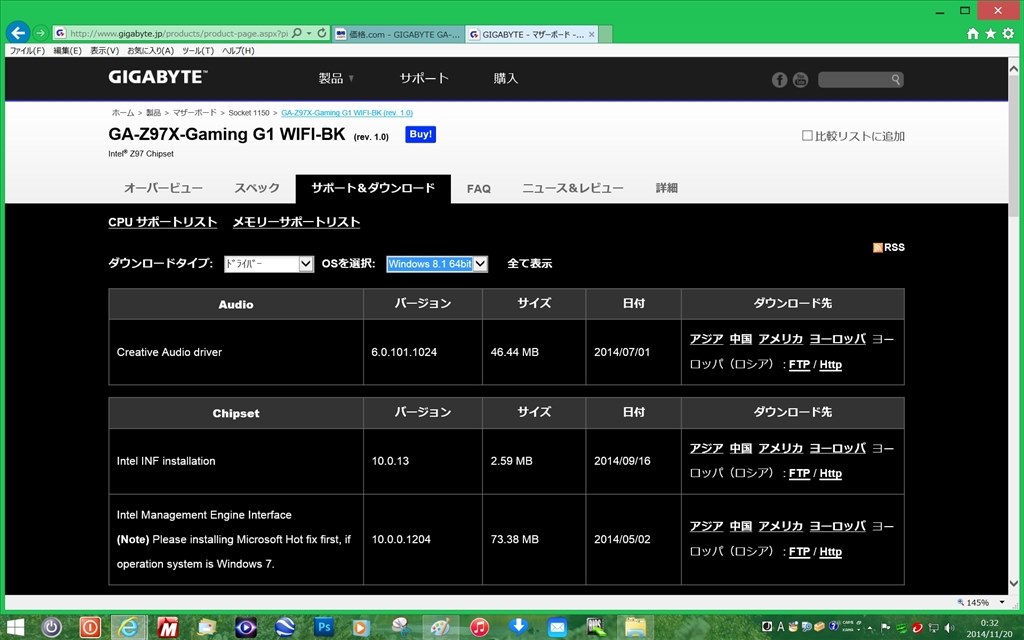The width and height of the screenshot is (1024, 640).
Task: Switch to the 詳細 tab
Action: (x=667, y=188)
